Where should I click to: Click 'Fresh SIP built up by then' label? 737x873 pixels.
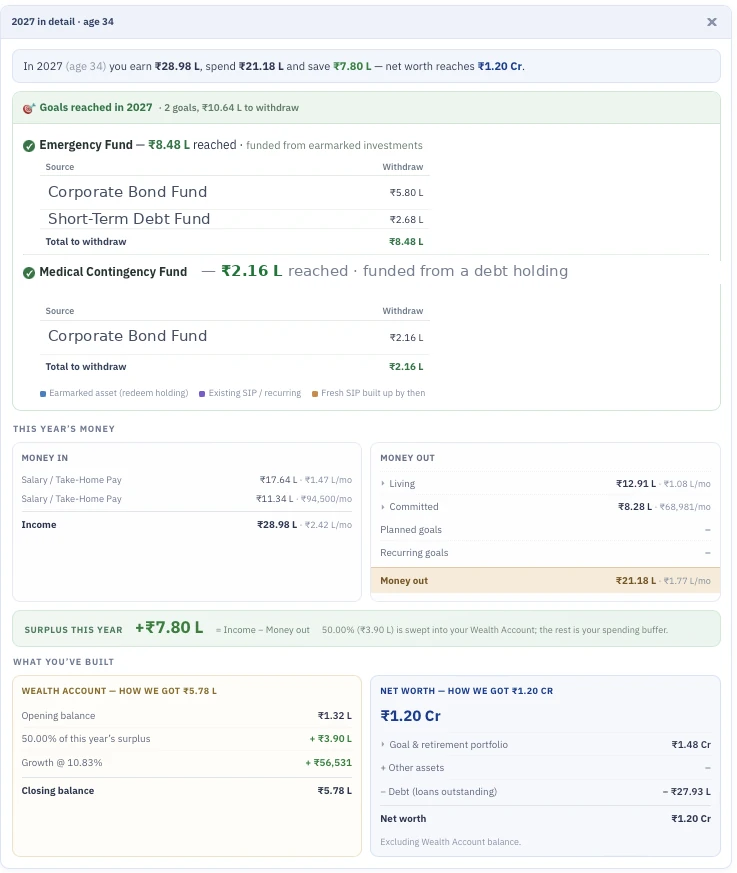(373, 393)
